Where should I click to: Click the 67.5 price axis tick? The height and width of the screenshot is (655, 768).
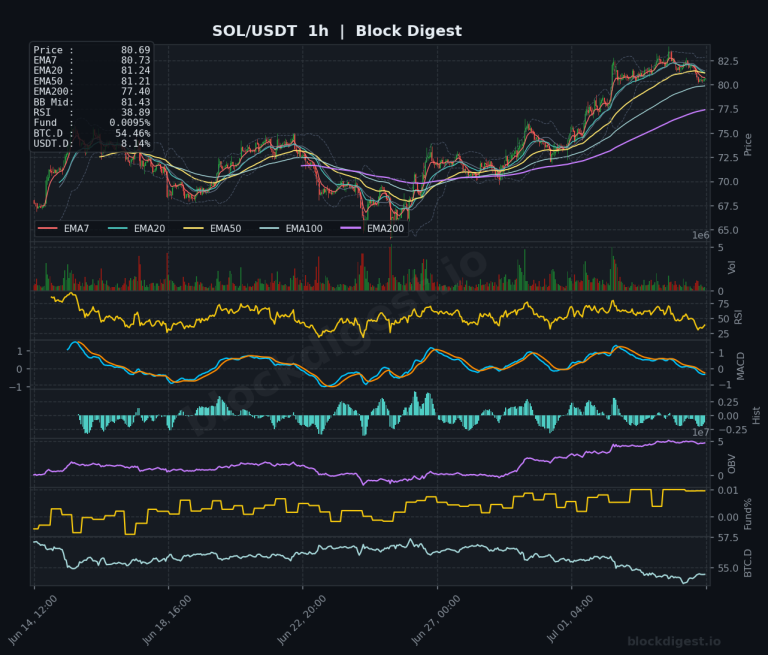tap(728, 206)
